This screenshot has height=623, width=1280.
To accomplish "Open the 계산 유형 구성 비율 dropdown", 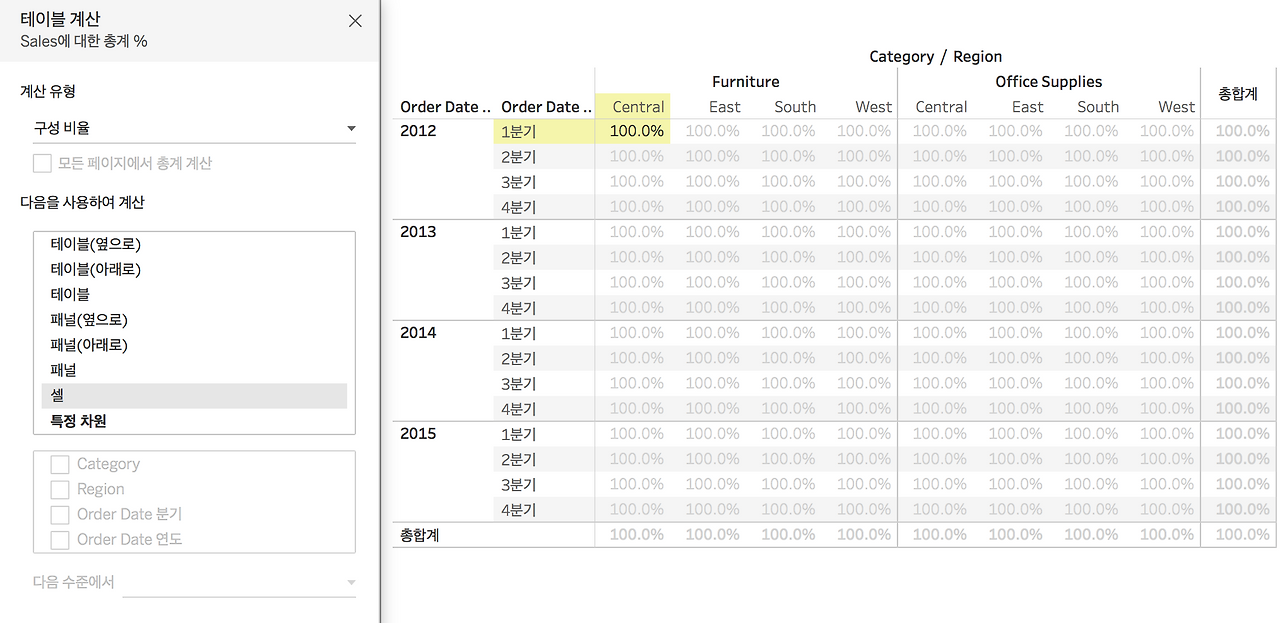I will (x=195, y=128).
